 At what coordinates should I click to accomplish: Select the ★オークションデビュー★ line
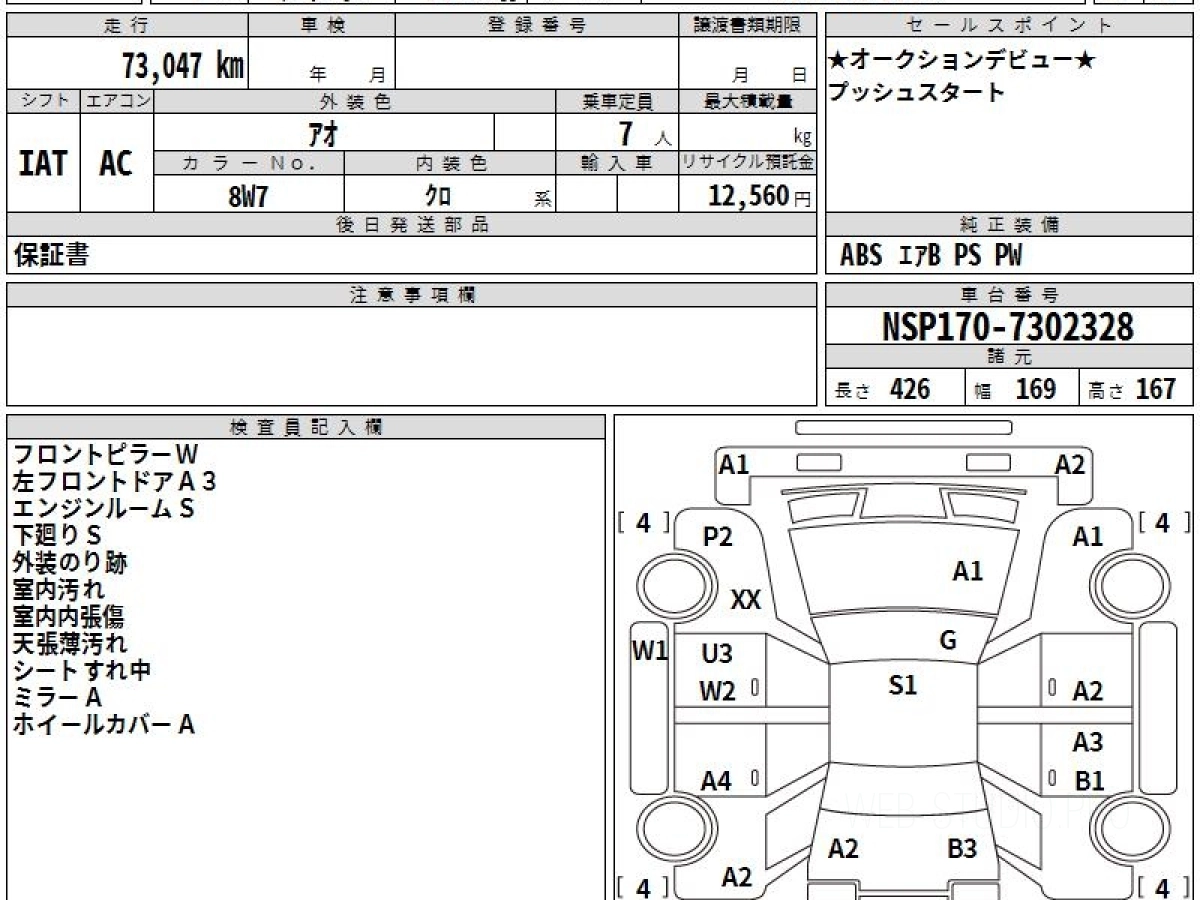pyautogui.click(x=961, y=61)
